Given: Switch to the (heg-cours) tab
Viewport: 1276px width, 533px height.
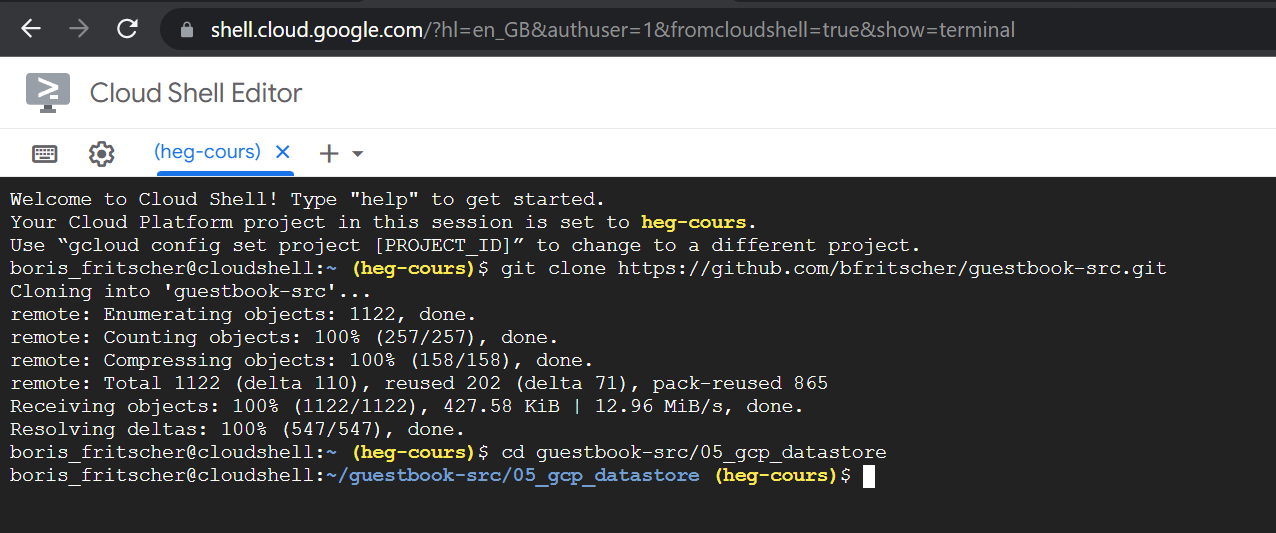Looking at the screenshot, I should tap(207, 152).
